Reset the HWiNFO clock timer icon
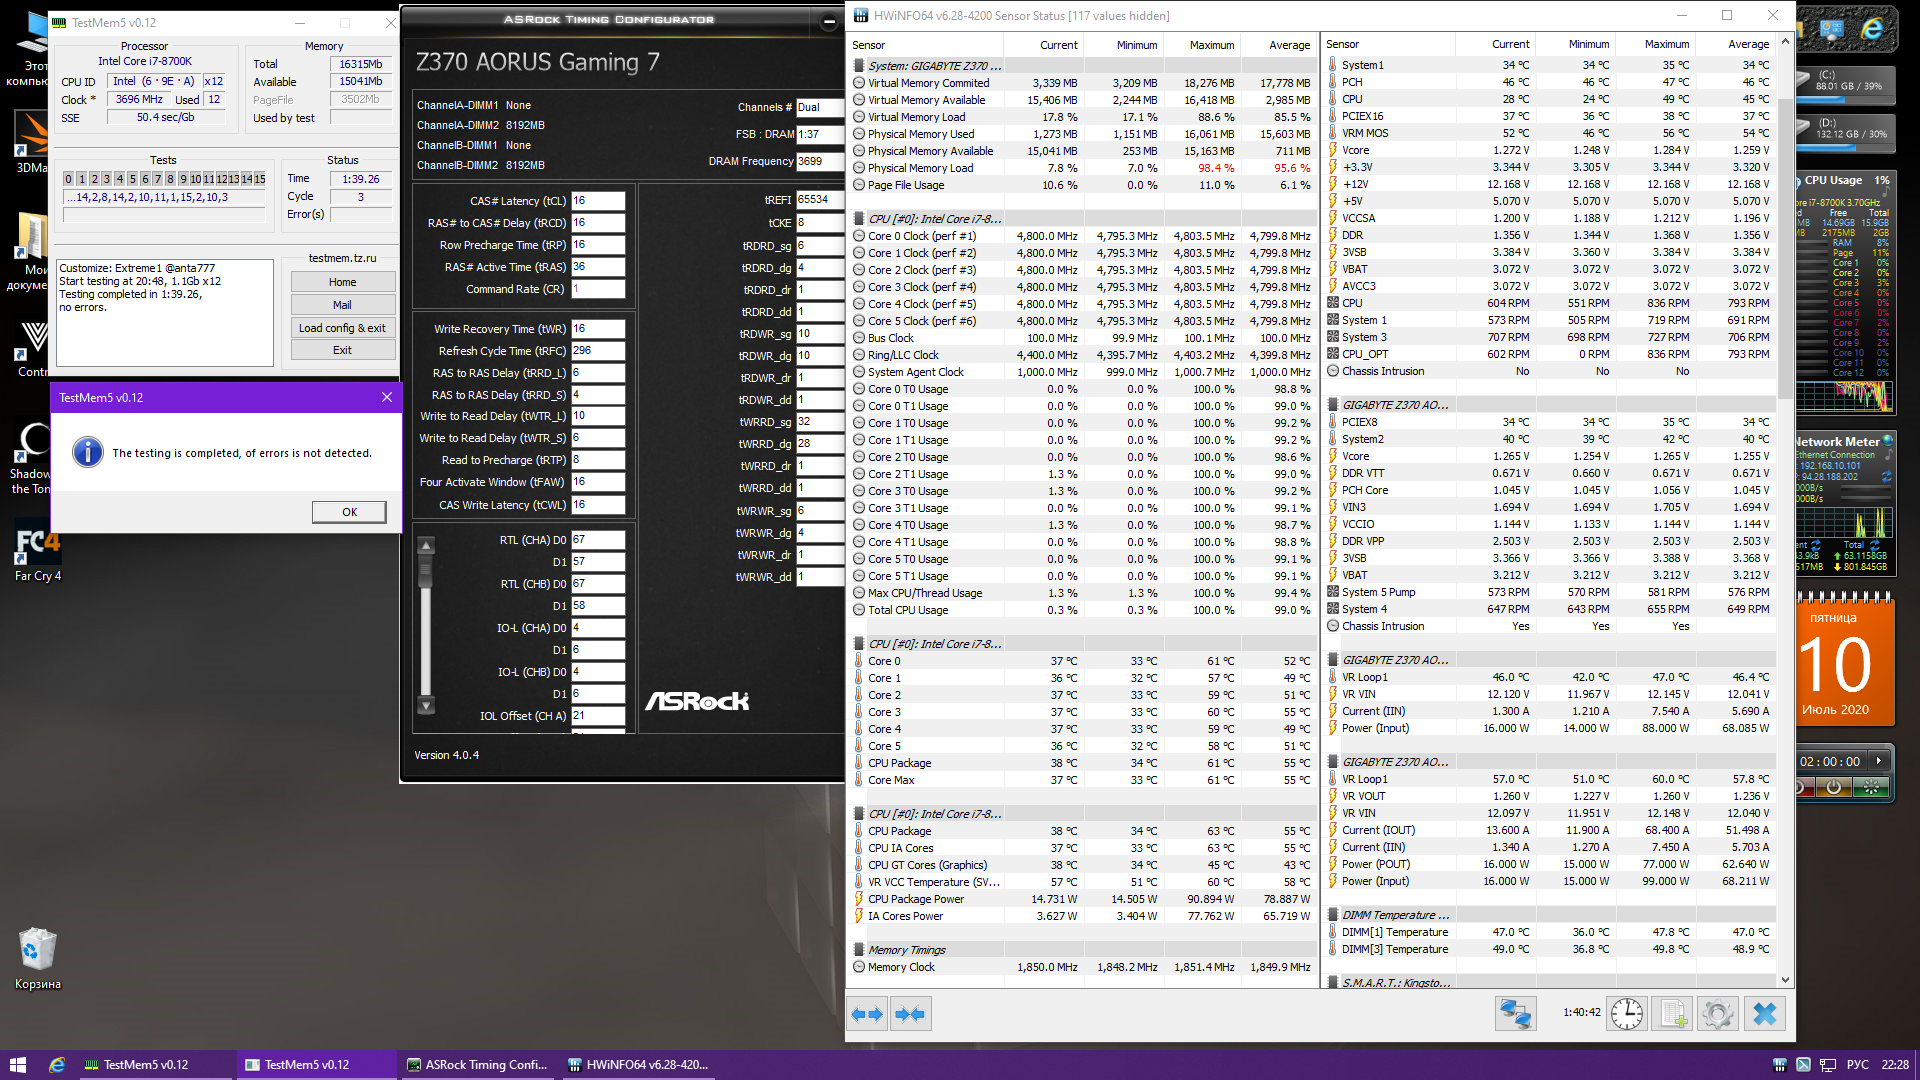This screenshot has height=1080, width=1920. coord(1627,1014)
